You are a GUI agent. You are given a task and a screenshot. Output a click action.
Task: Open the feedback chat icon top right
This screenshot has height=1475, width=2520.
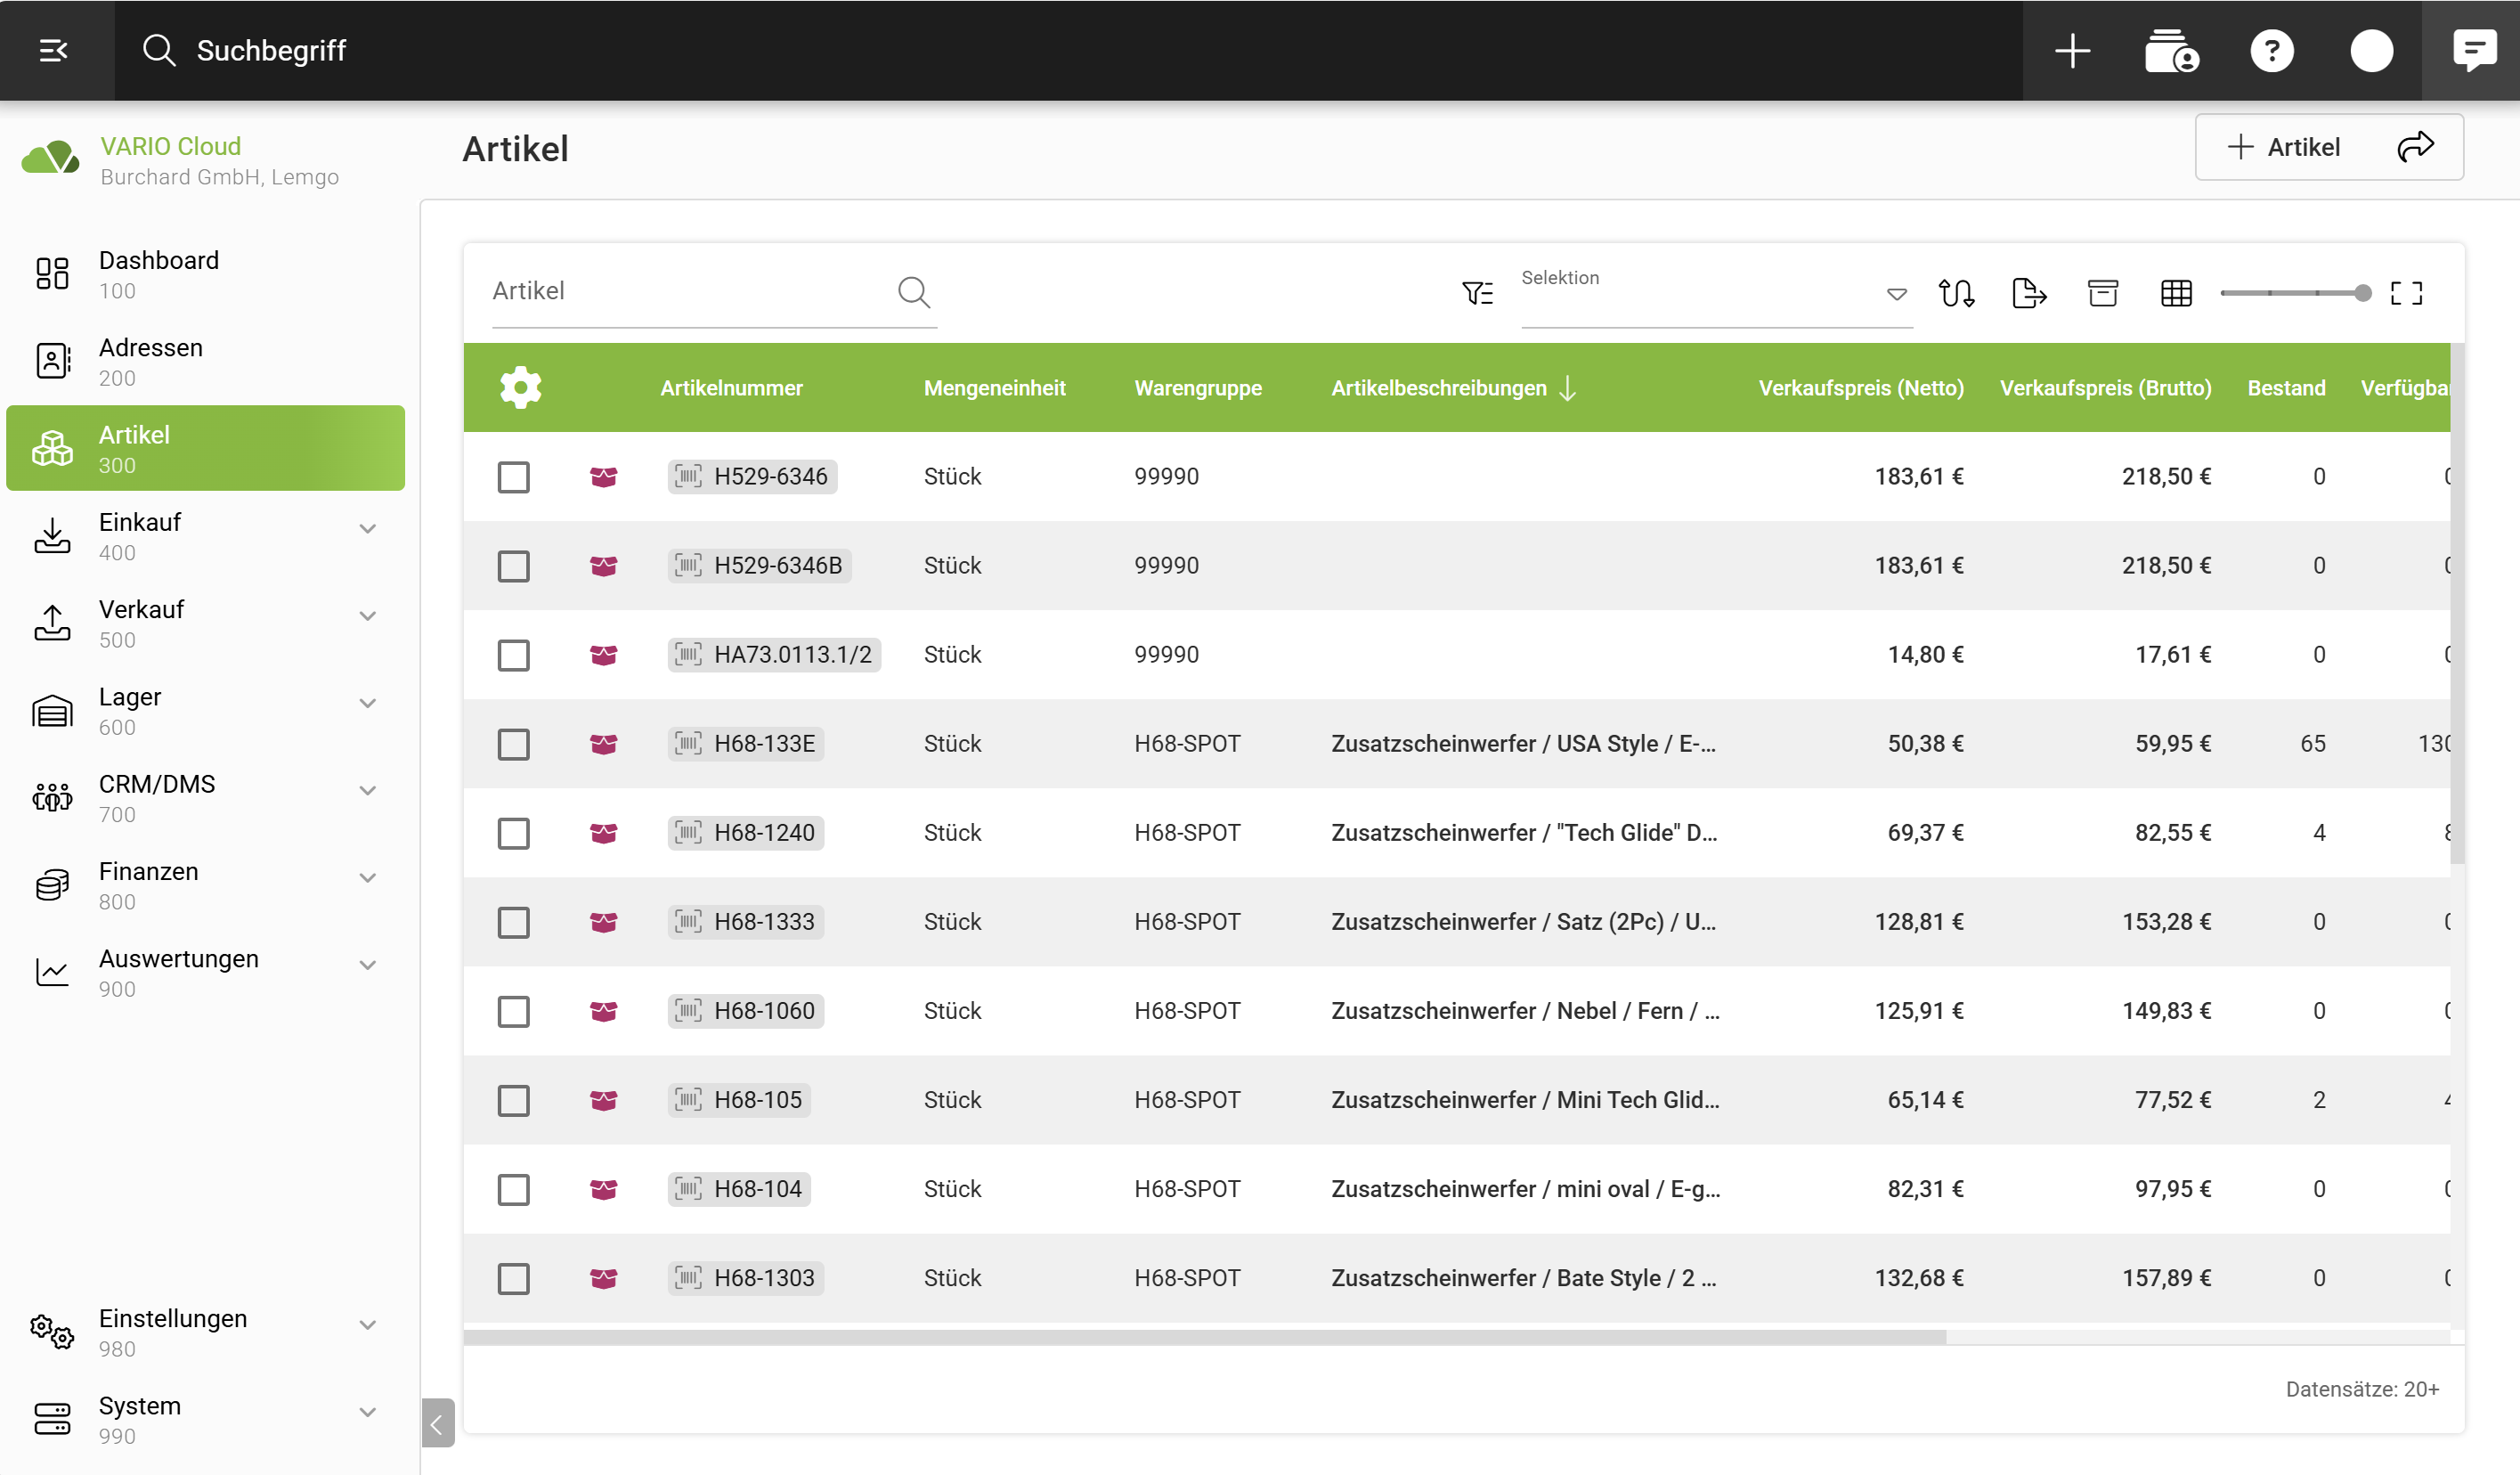[x=2477, y=50]
